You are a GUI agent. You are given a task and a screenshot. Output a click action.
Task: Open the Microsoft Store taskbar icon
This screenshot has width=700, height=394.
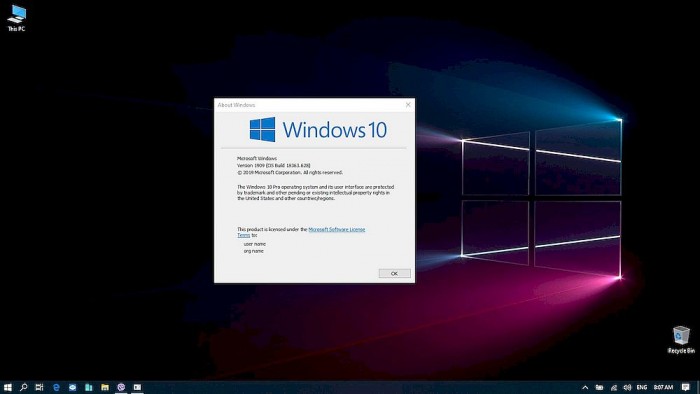coord(88,387)
